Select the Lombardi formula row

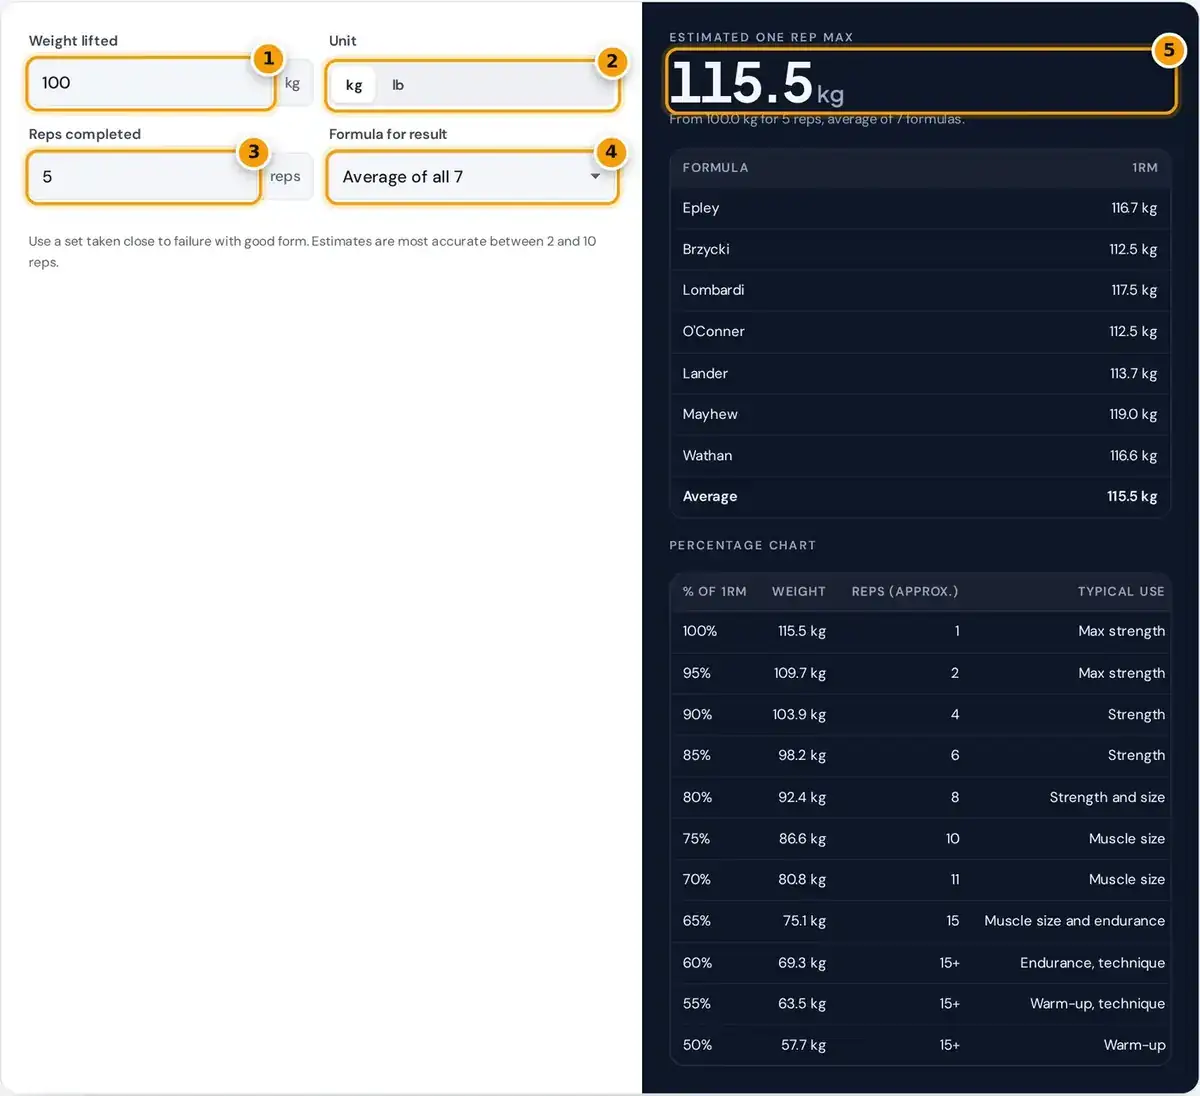click(x=919, y=290)
